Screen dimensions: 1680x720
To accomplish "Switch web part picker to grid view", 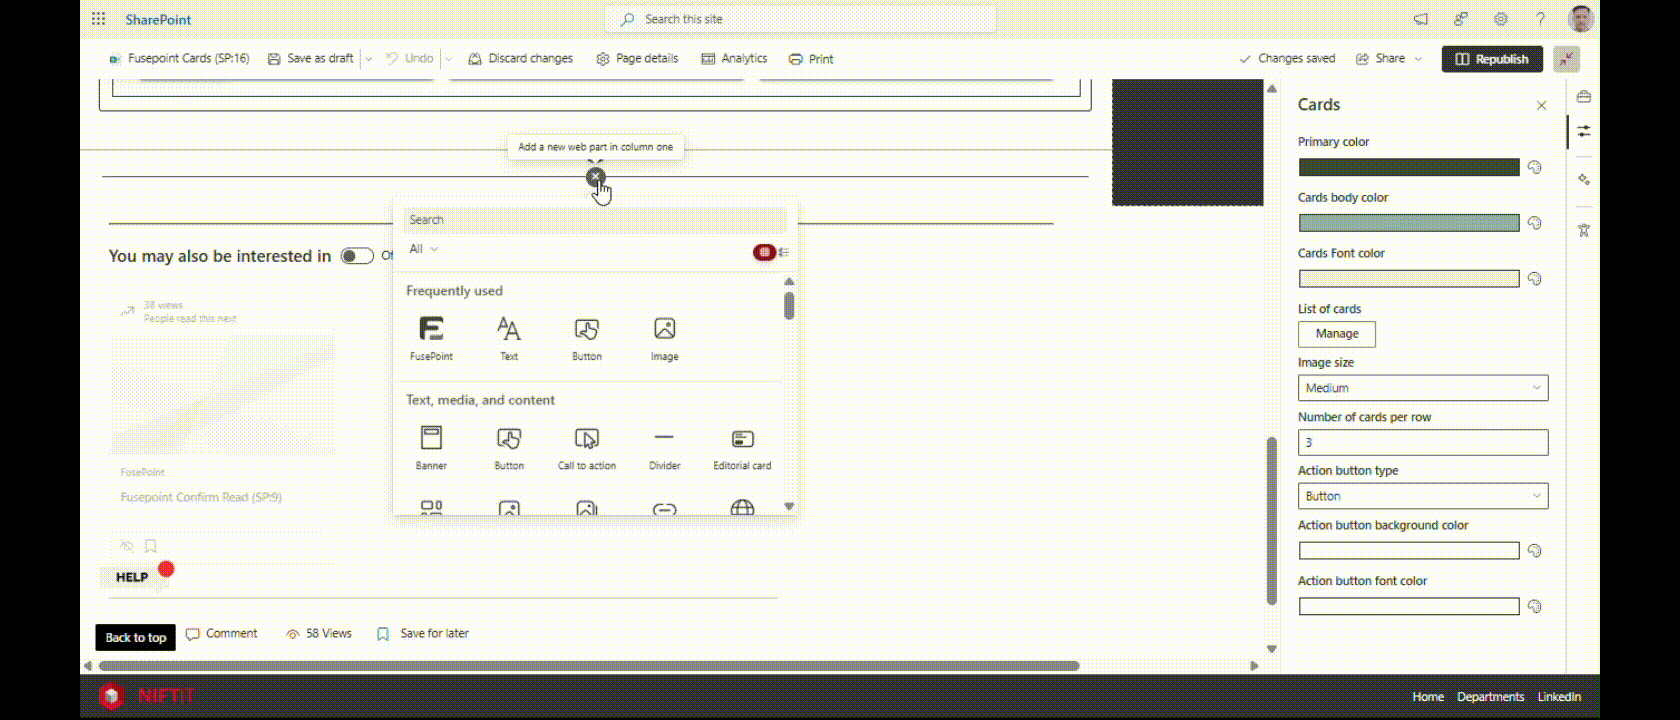I will click(764, 252).
